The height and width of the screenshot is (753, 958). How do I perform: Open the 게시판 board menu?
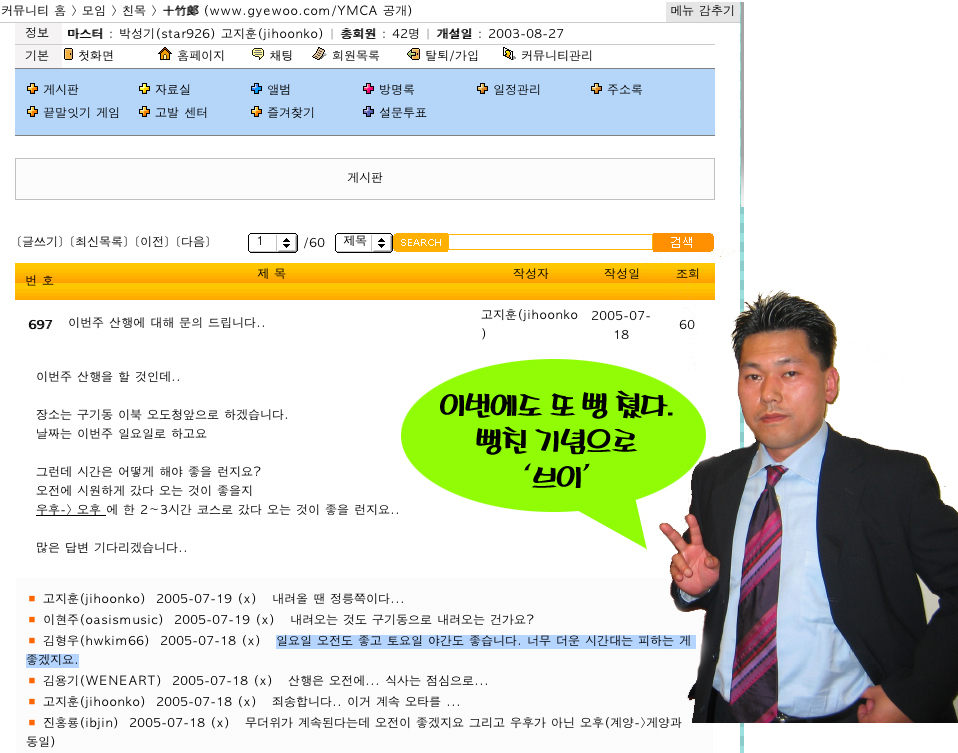[60, 90]
